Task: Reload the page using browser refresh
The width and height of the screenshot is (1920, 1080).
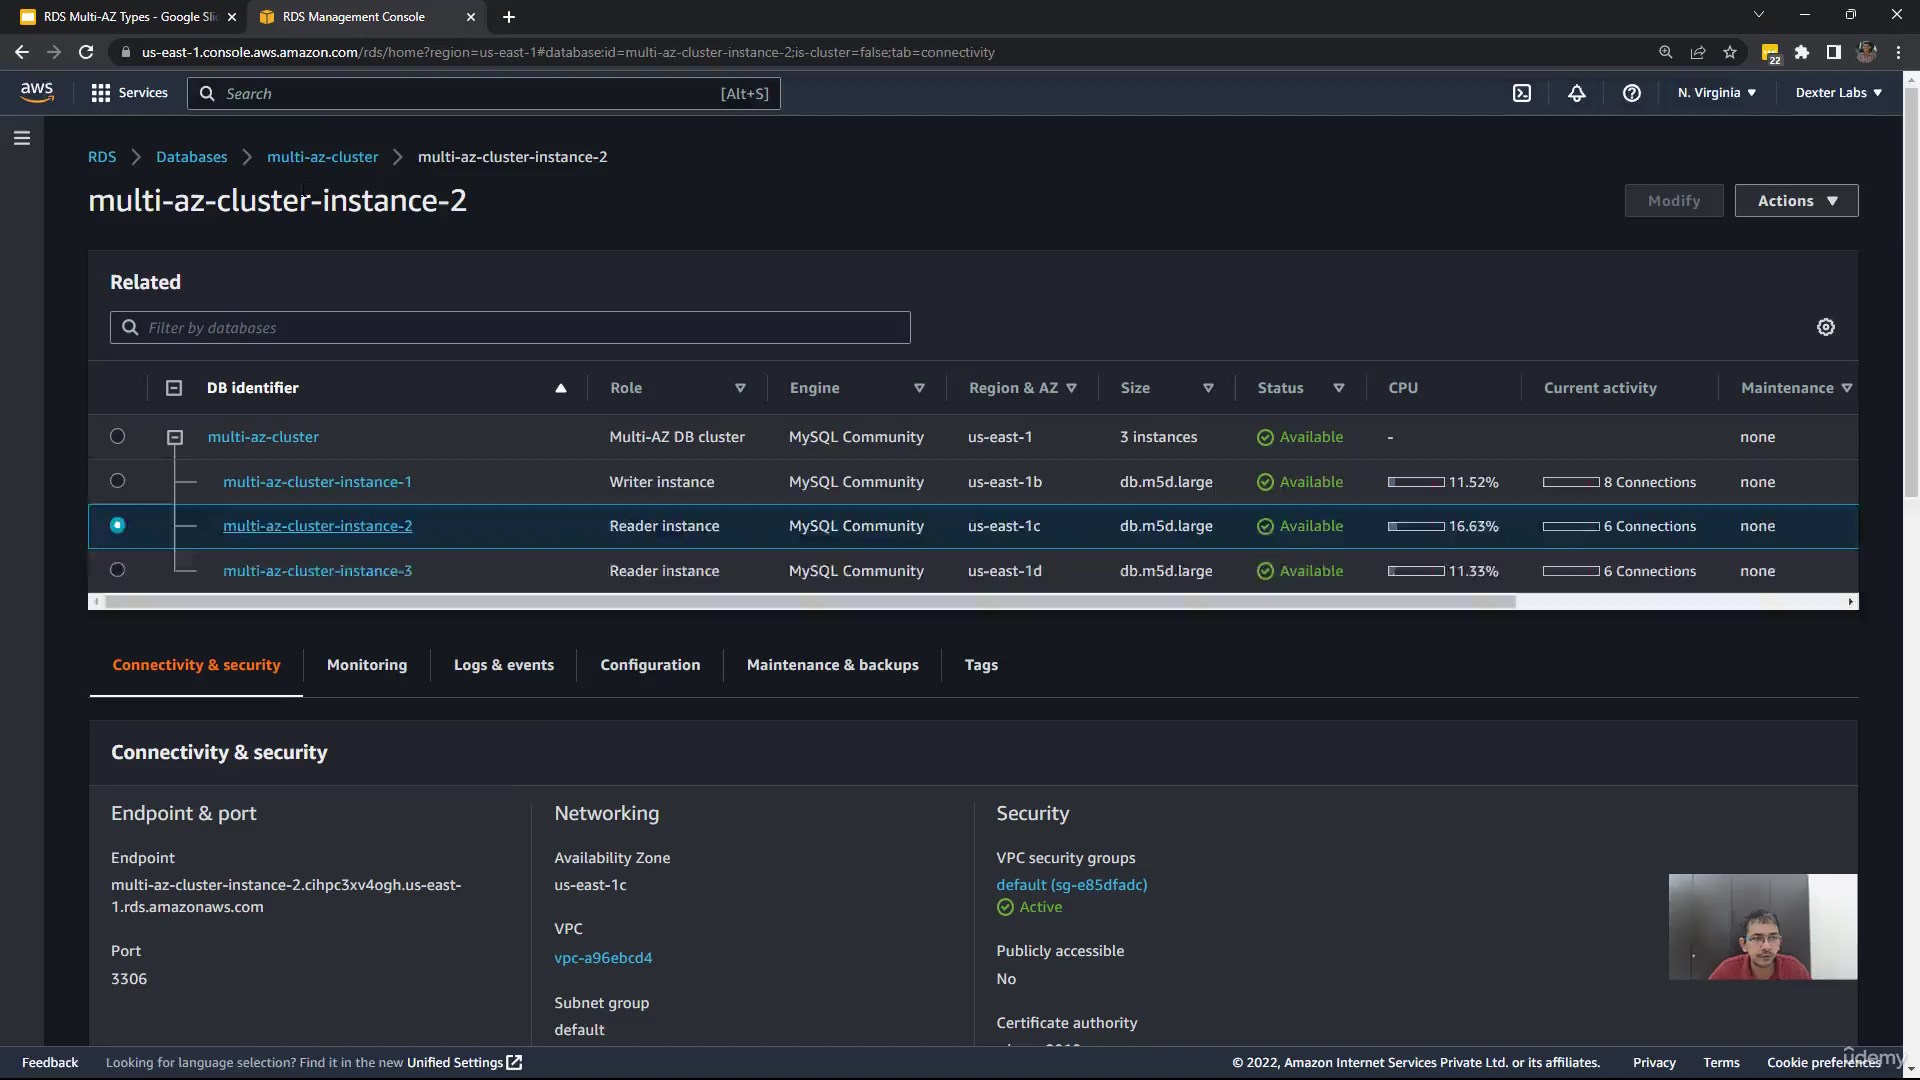Action: (86, 52)
